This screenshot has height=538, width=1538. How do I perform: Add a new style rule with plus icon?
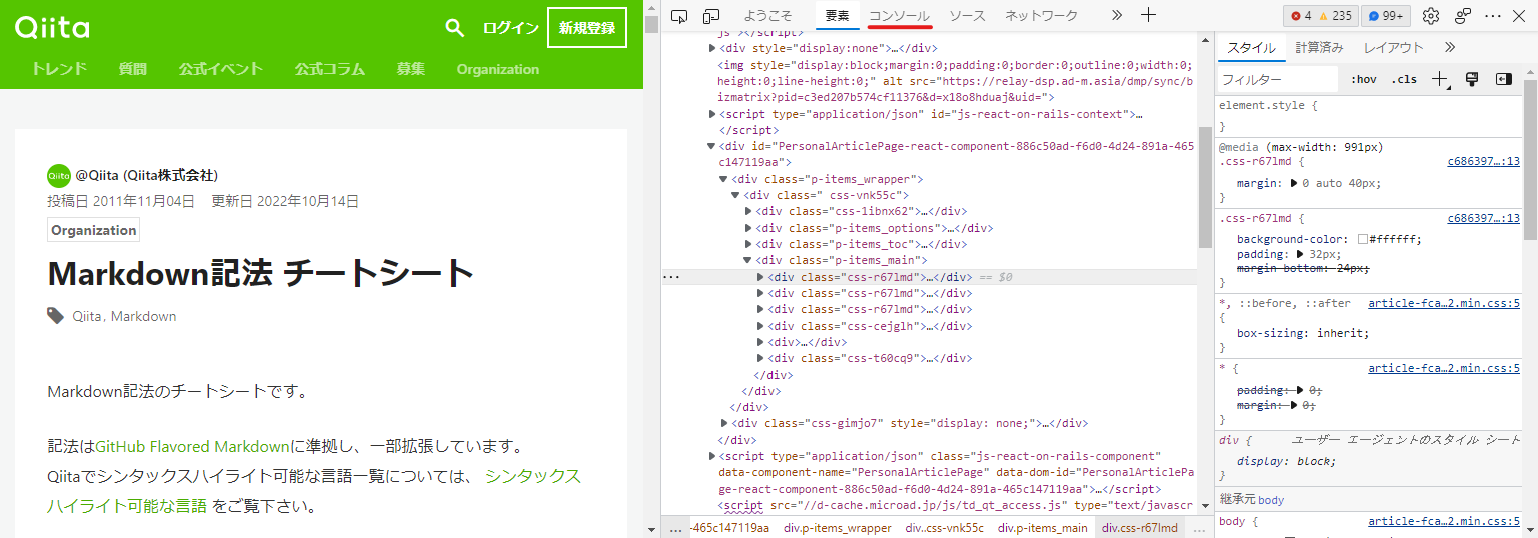pyautogui.click(x=1440, y=79)
